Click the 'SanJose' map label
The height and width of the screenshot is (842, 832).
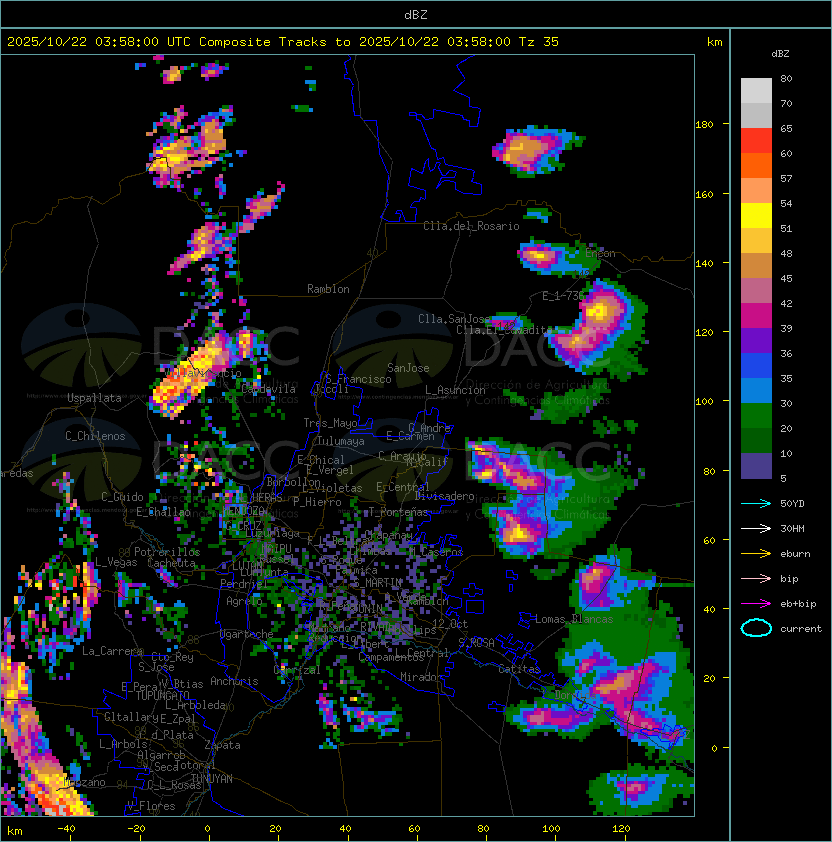408,368
